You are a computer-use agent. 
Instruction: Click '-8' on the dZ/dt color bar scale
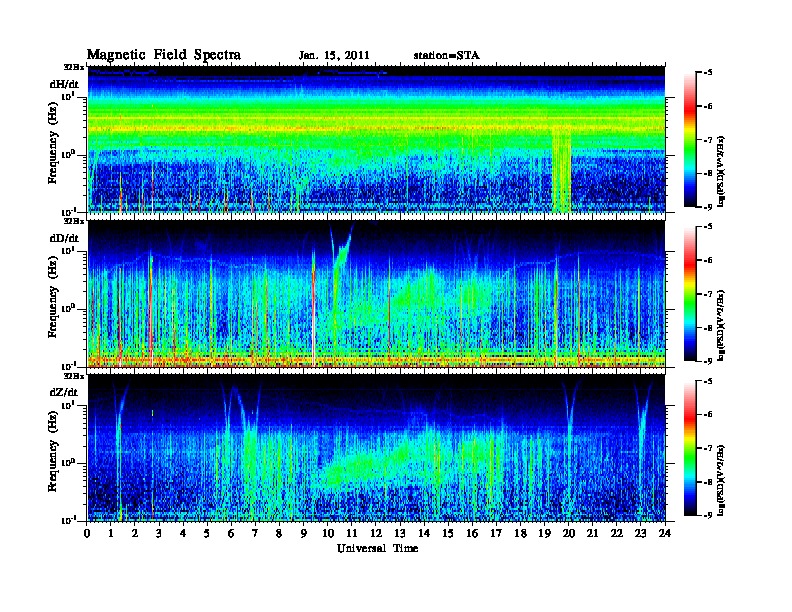click(708, 482)
